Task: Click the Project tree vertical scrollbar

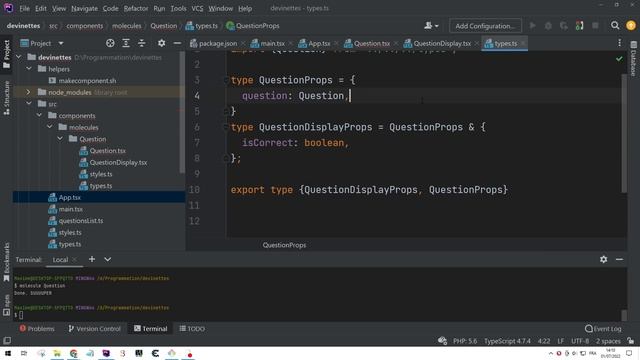Action: click(182, 112)
